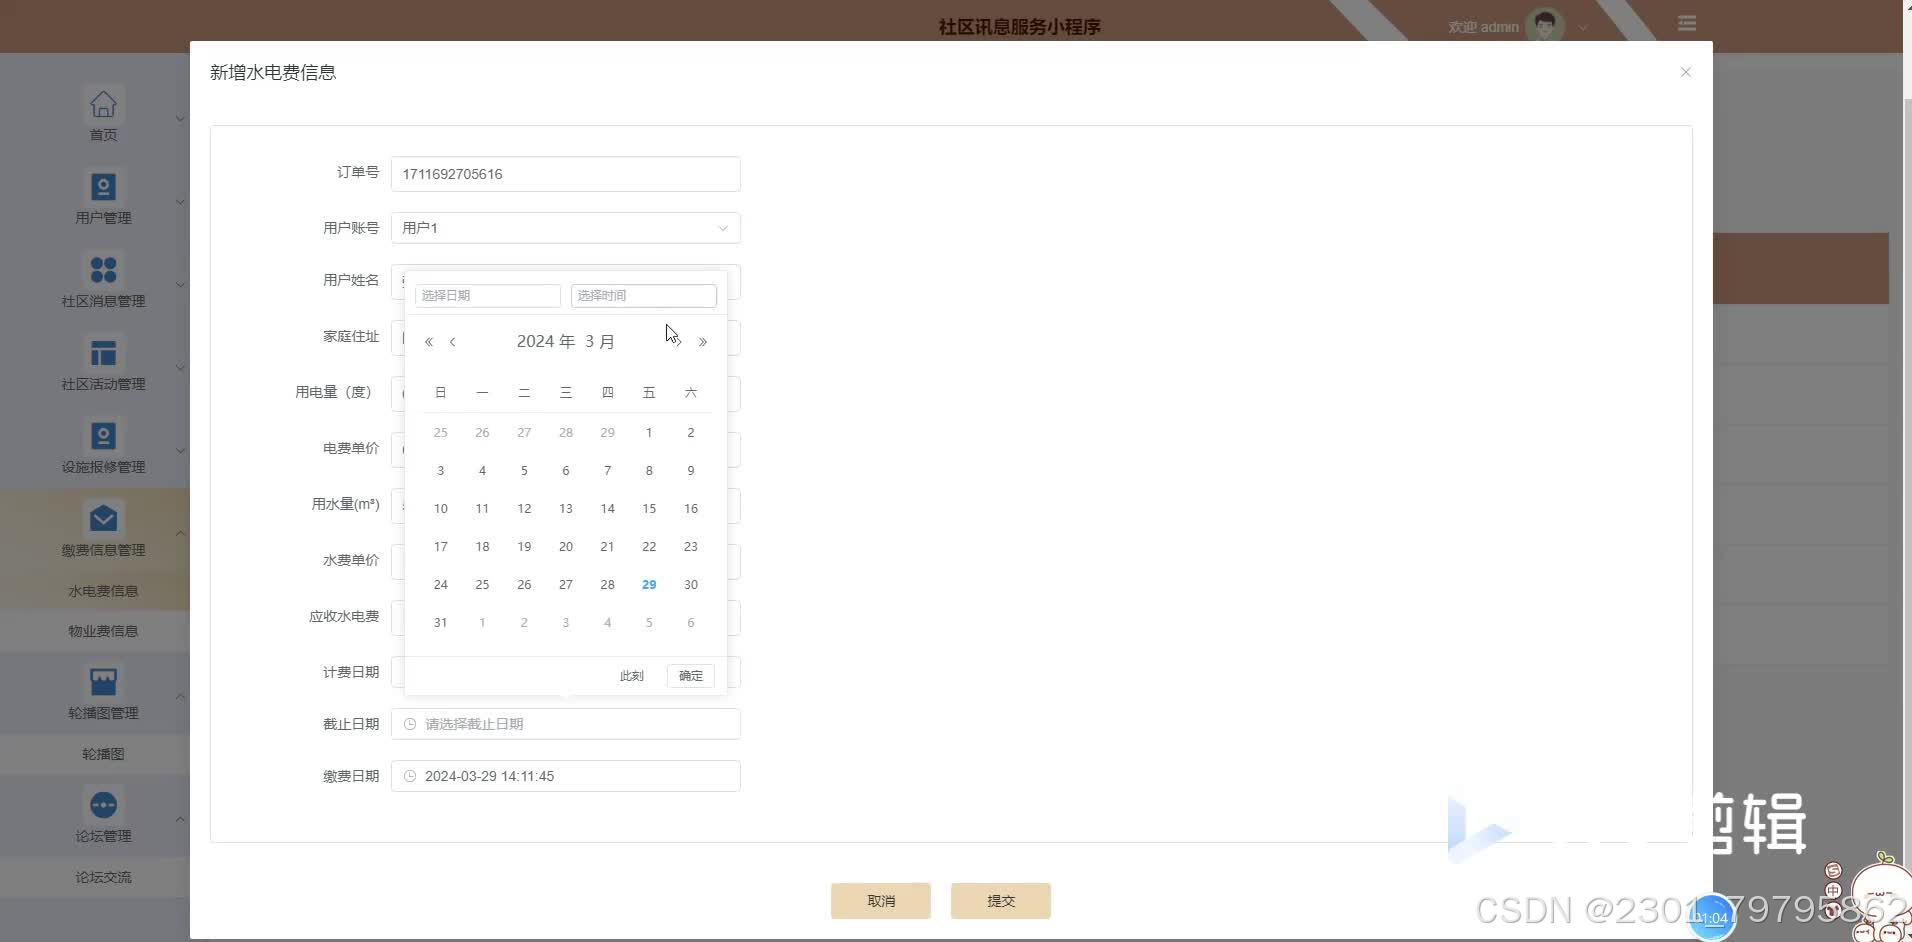The width and height of the screenshot is (1912, 942).
Task: Expand admin account dropdown arrow
Action: (1583, 28)
